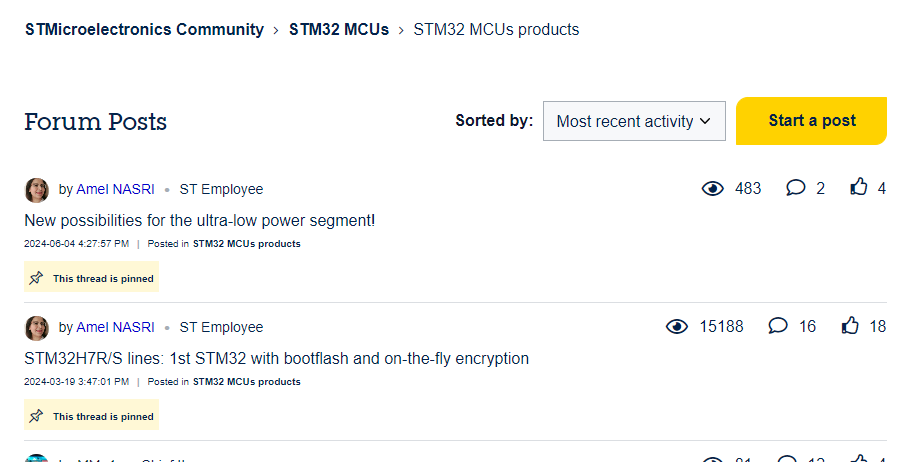Screen dimensions: 906x462
Task: Click the thumbs-up icon on STM32H7R/S post
Action: [851, 325]
